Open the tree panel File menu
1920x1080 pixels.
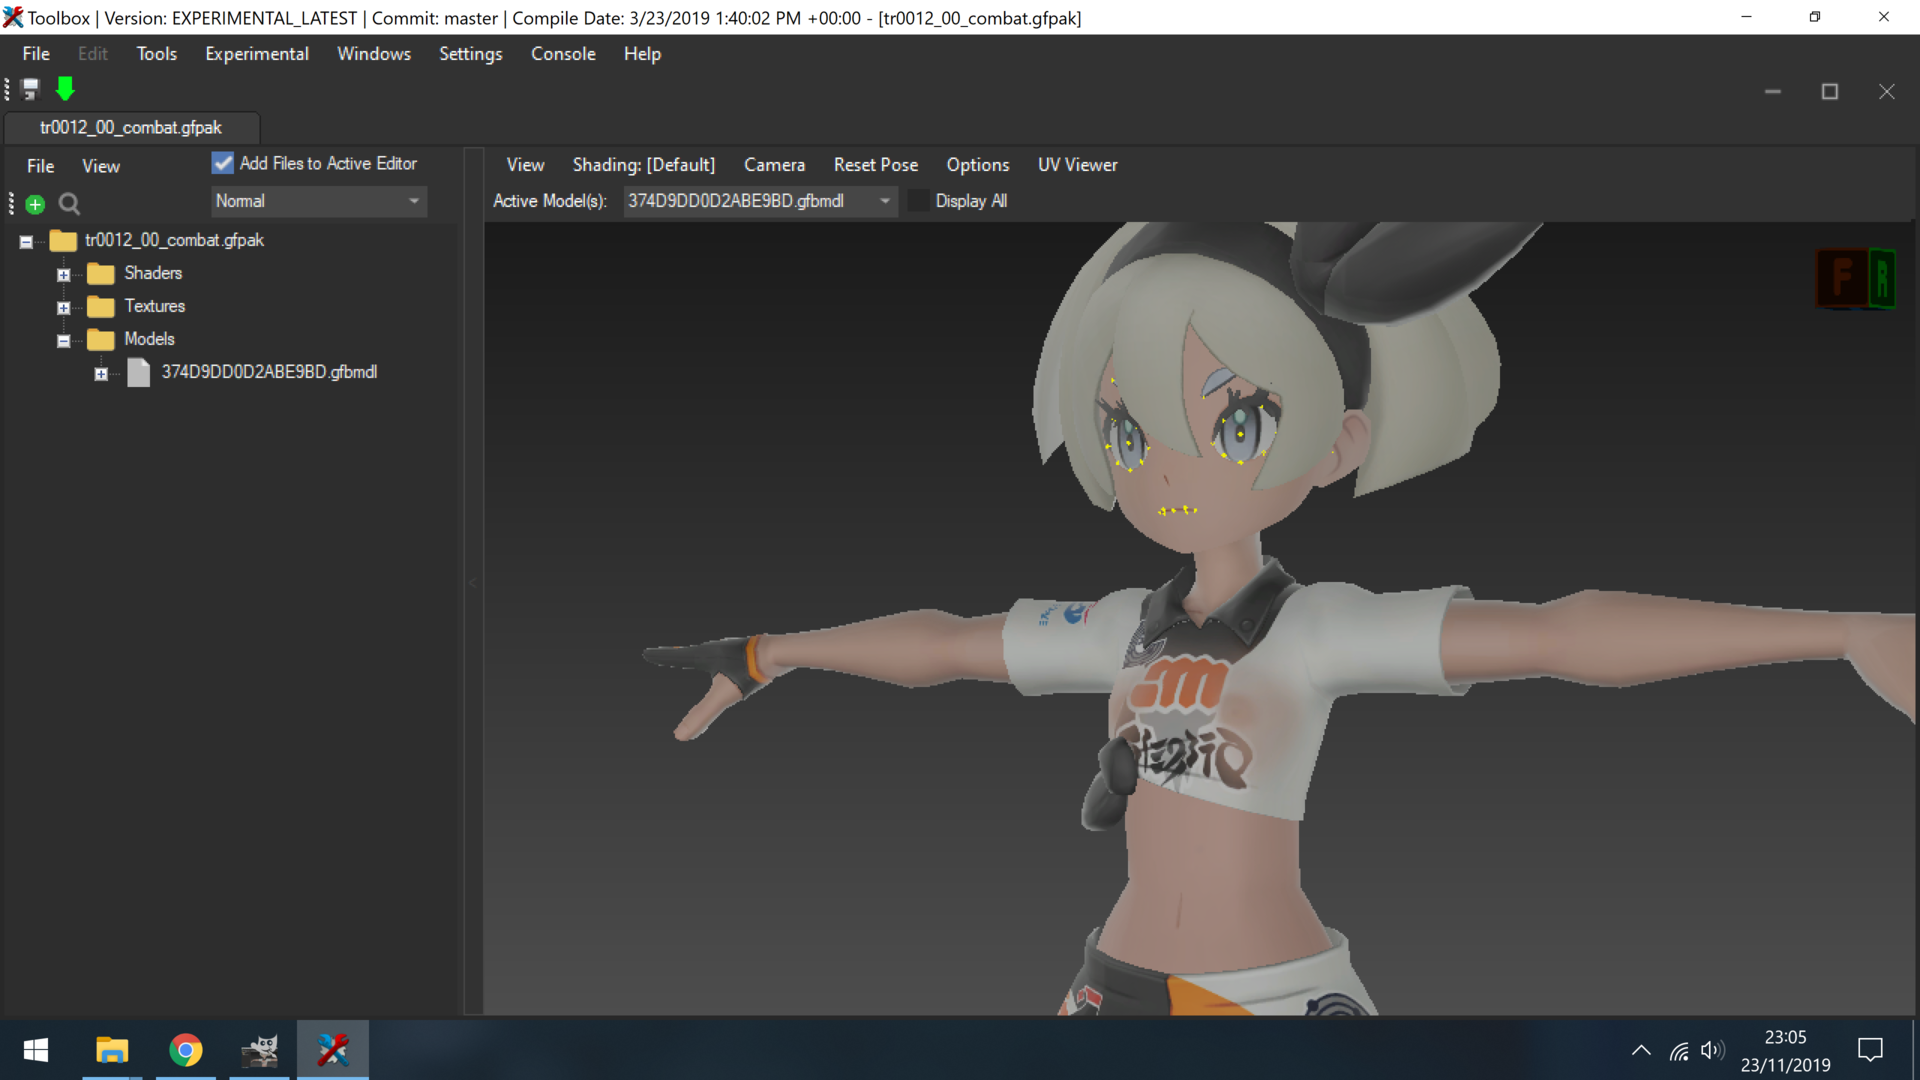tap(40, 166)
